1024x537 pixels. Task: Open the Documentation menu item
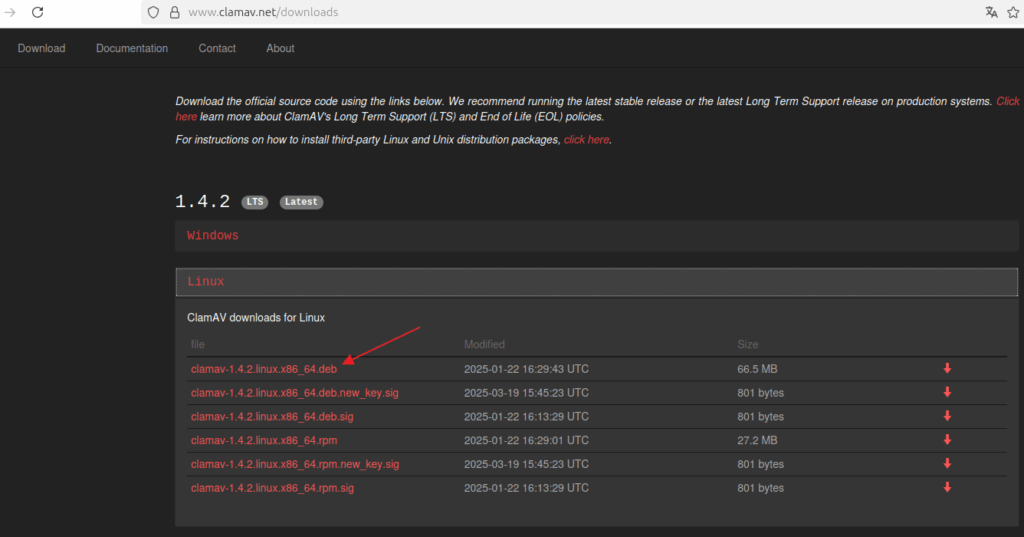pyautogui.click(x=132, y=48)
